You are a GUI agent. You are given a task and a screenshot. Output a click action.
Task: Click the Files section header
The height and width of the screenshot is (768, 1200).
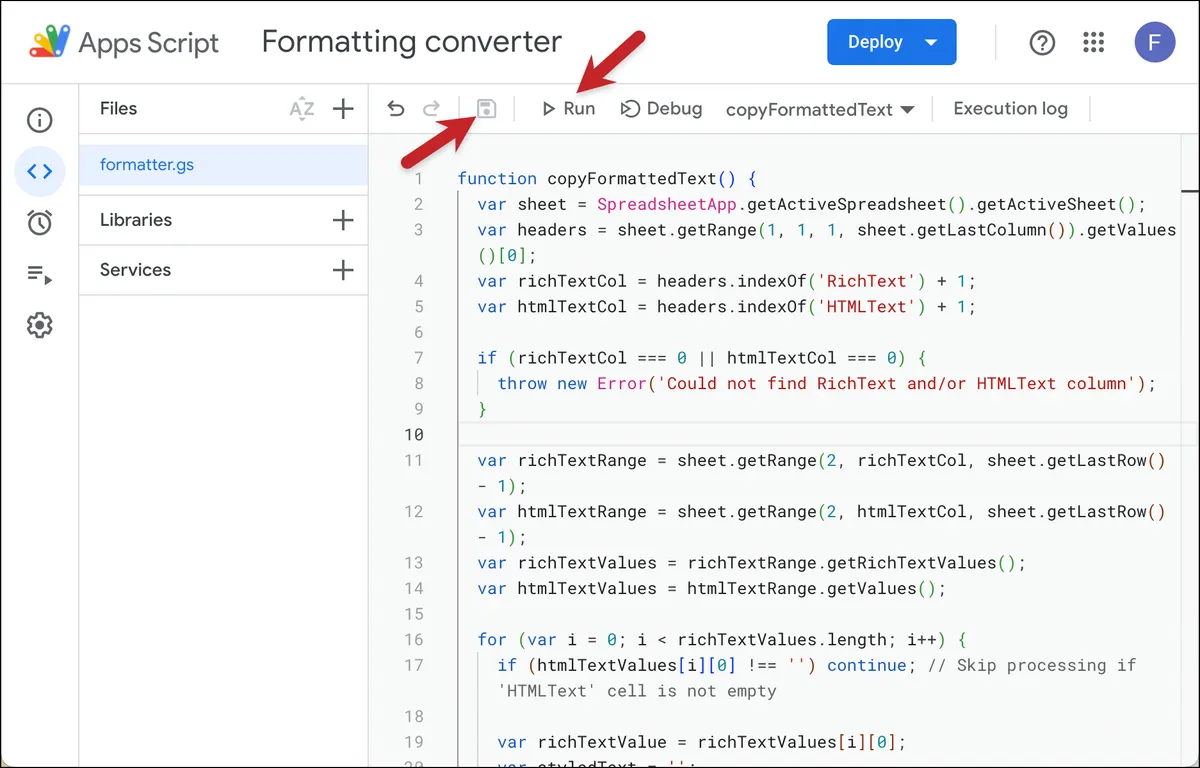(x=118, y=109)
